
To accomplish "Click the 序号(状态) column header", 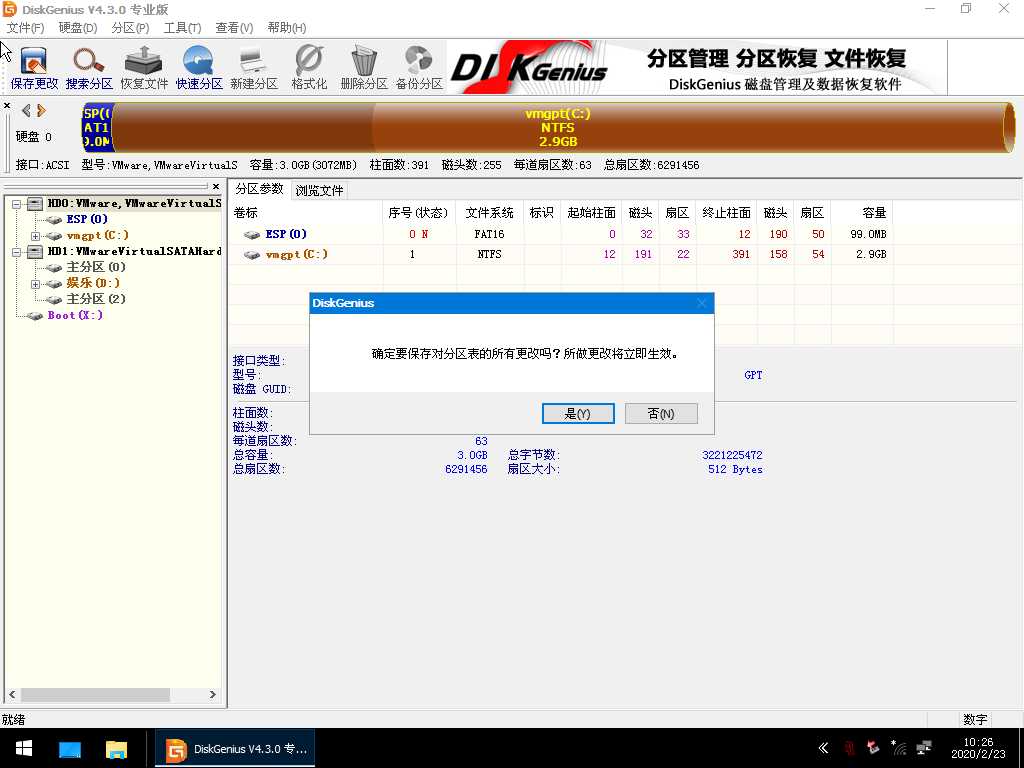I will [419, 213].
